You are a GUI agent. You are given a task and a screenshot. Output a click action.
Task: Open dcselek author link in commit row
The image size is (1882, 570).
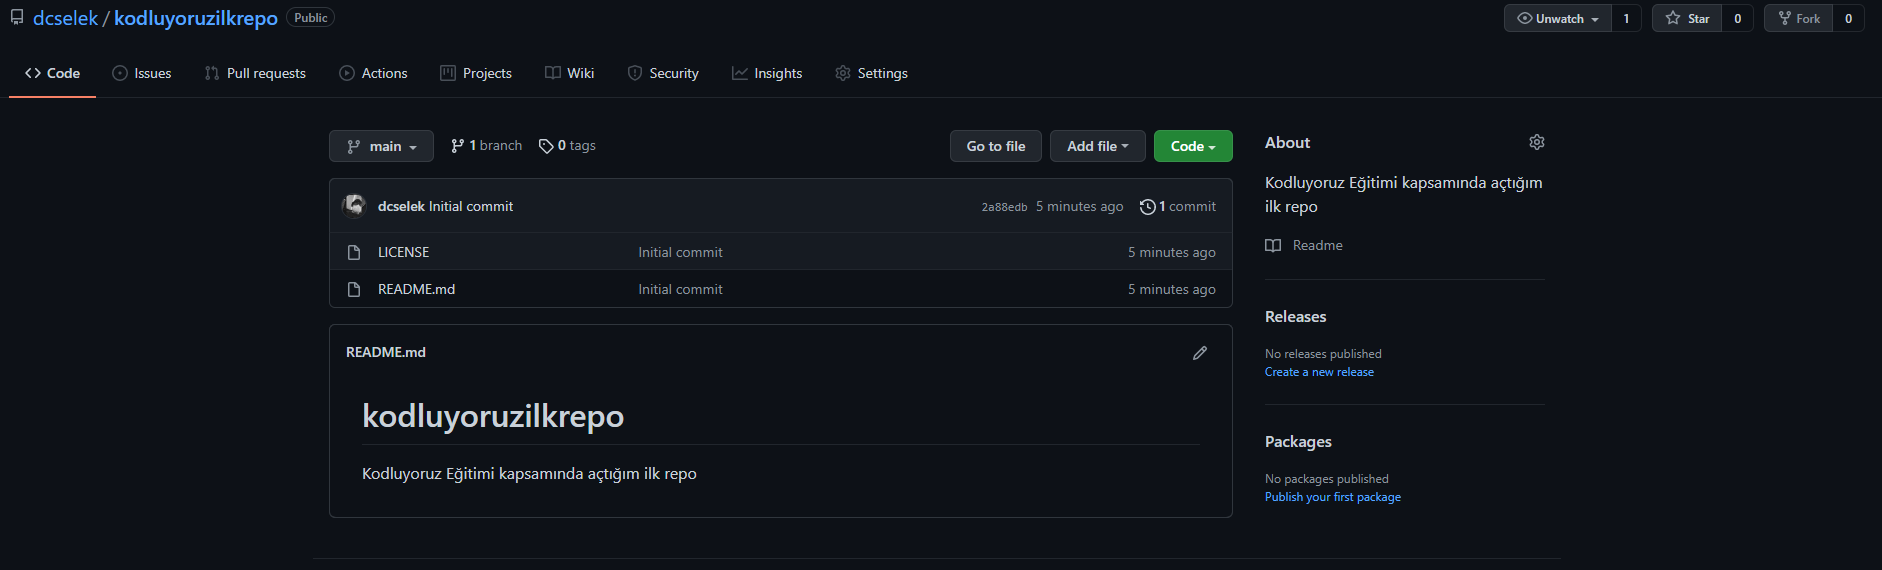point(401,206)
